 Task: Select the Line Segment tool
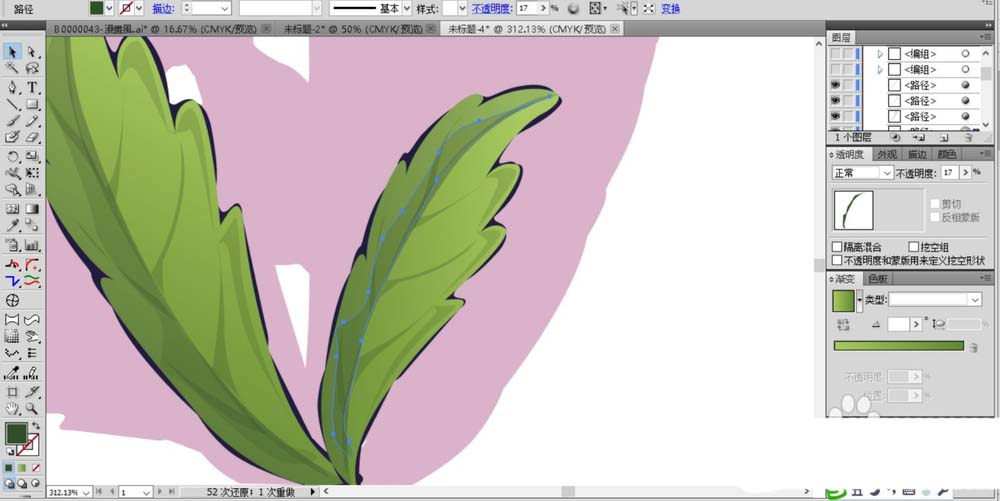tap(12, 104)
